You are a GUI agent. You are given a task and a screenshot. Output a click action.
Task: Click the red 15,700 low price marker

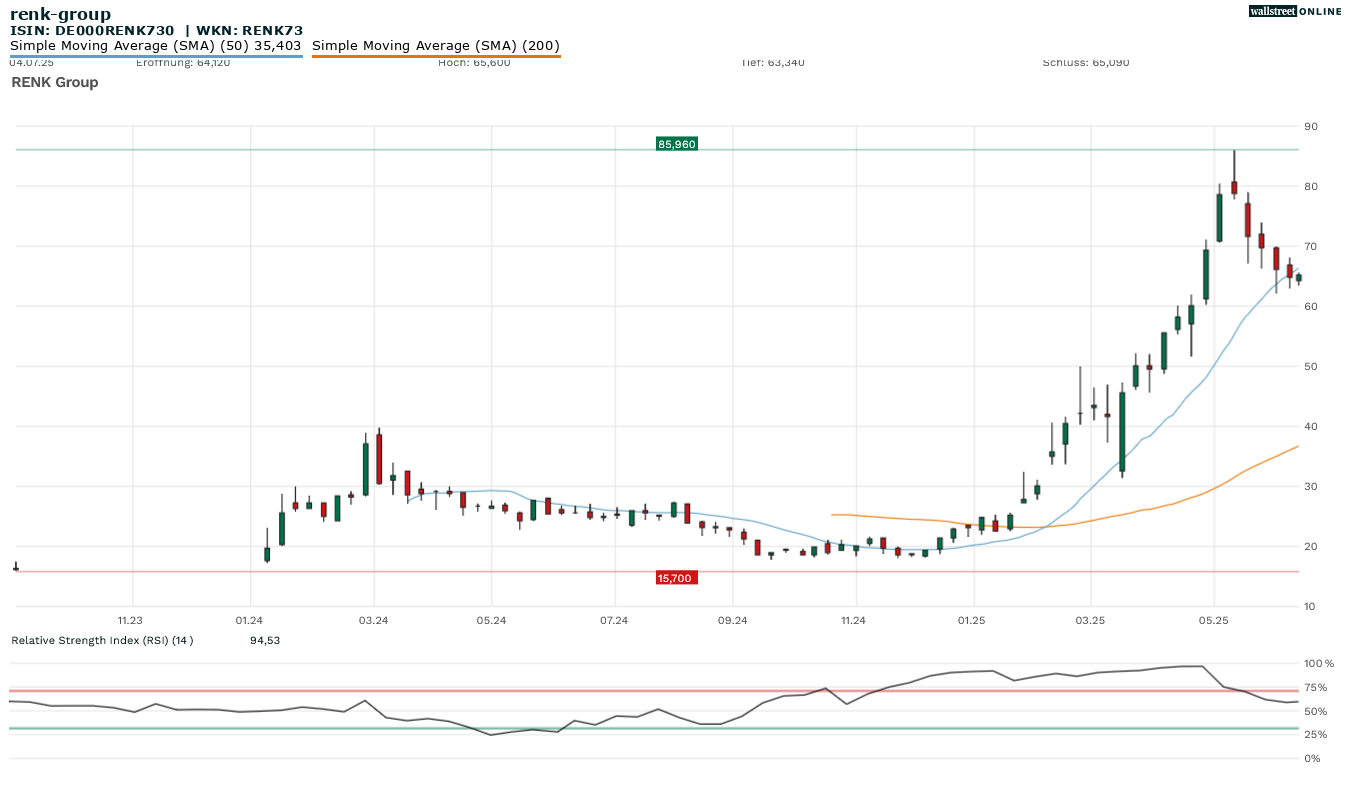click(676, 578)
